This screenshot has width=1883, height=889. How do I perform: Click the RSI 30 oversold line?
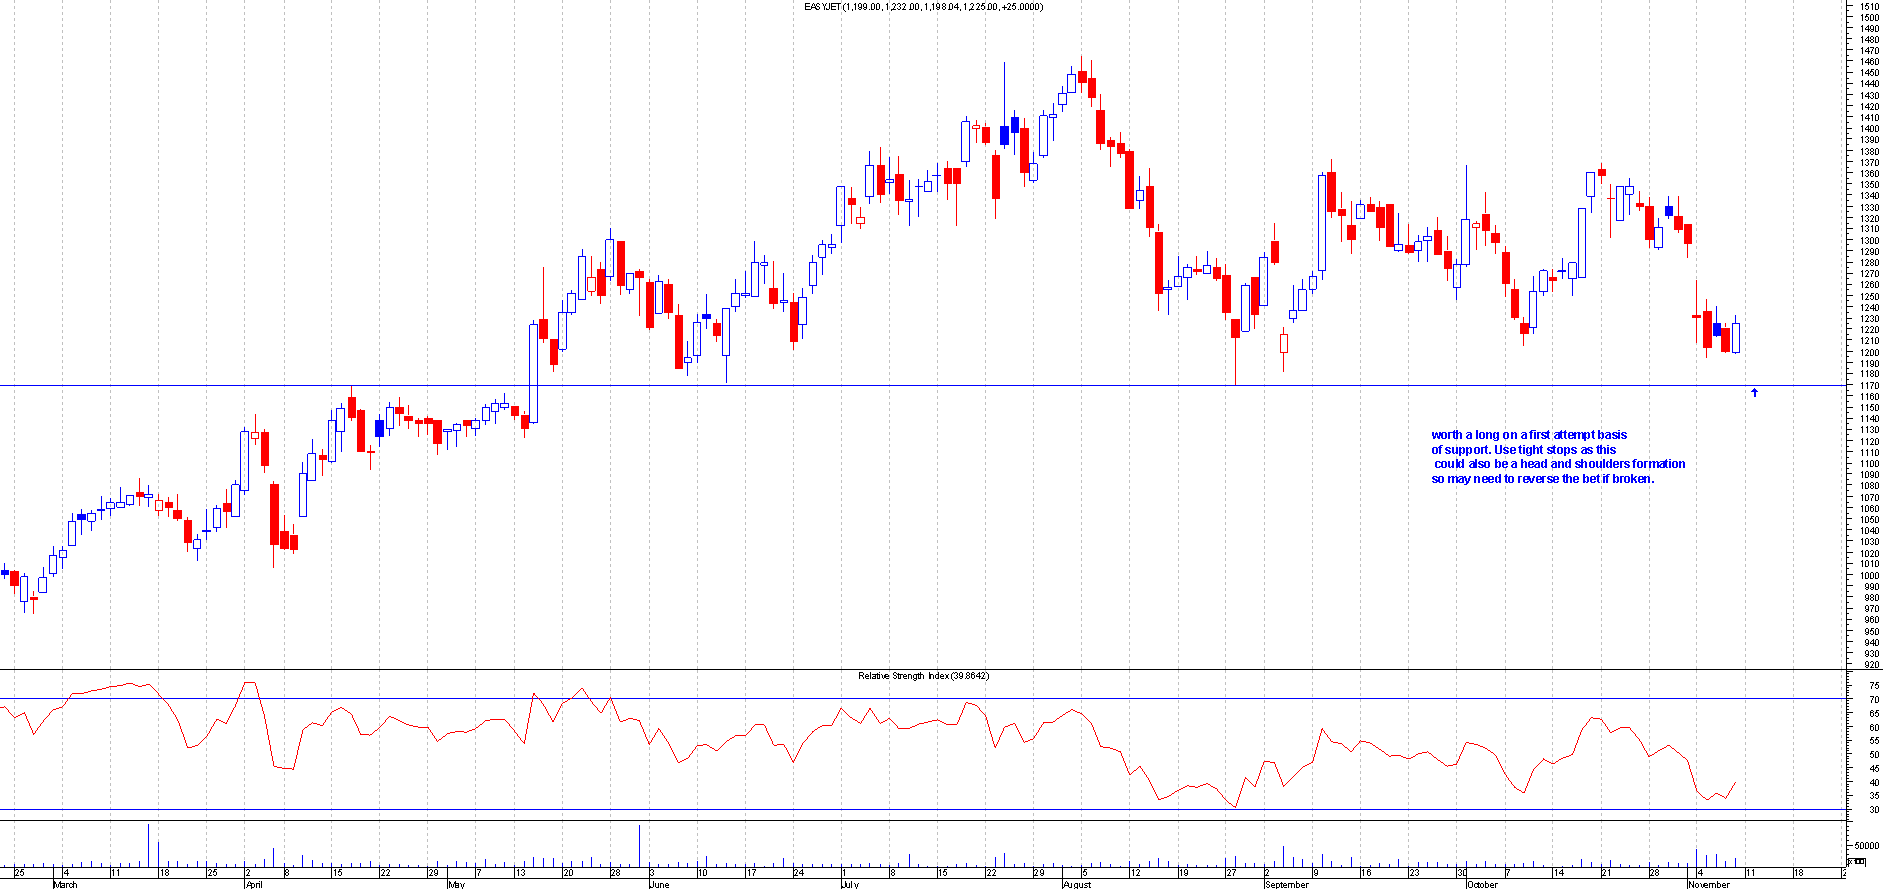point(900,809)
